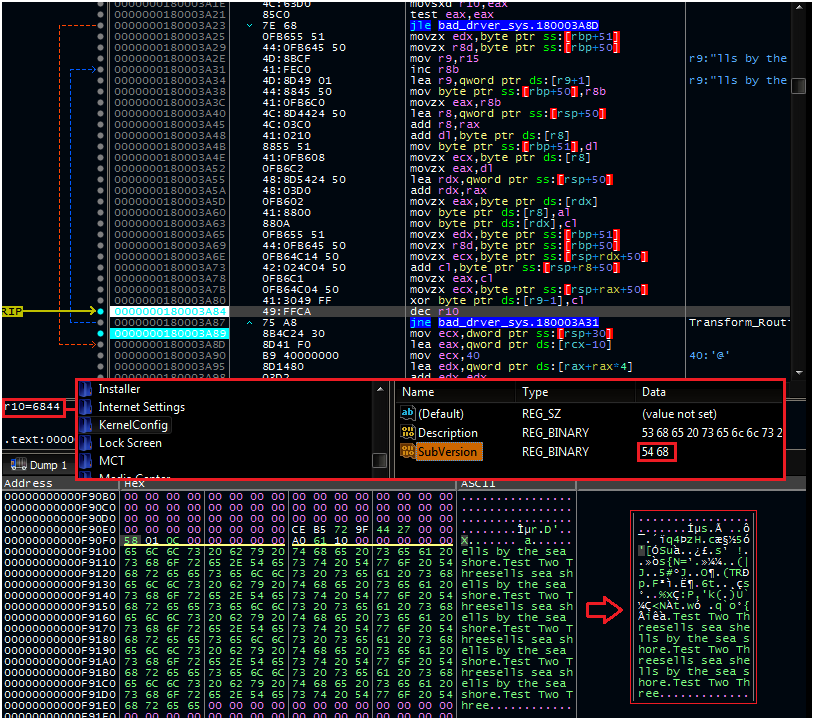Click the opcode bytes '49:FFCA'

(x=287, y=311)
